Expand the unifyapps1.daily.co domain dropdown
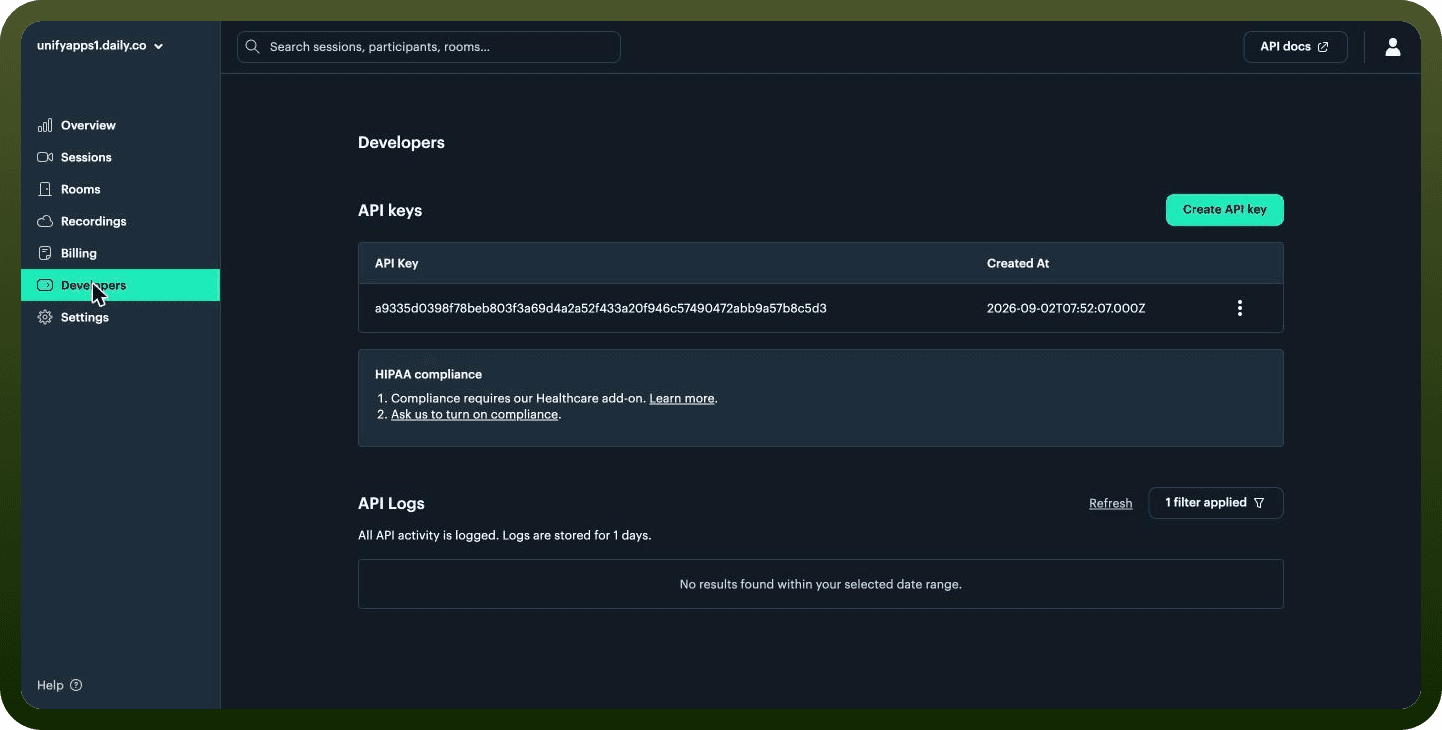Screen dimensions: 1442x730 (x=100, y=45)
